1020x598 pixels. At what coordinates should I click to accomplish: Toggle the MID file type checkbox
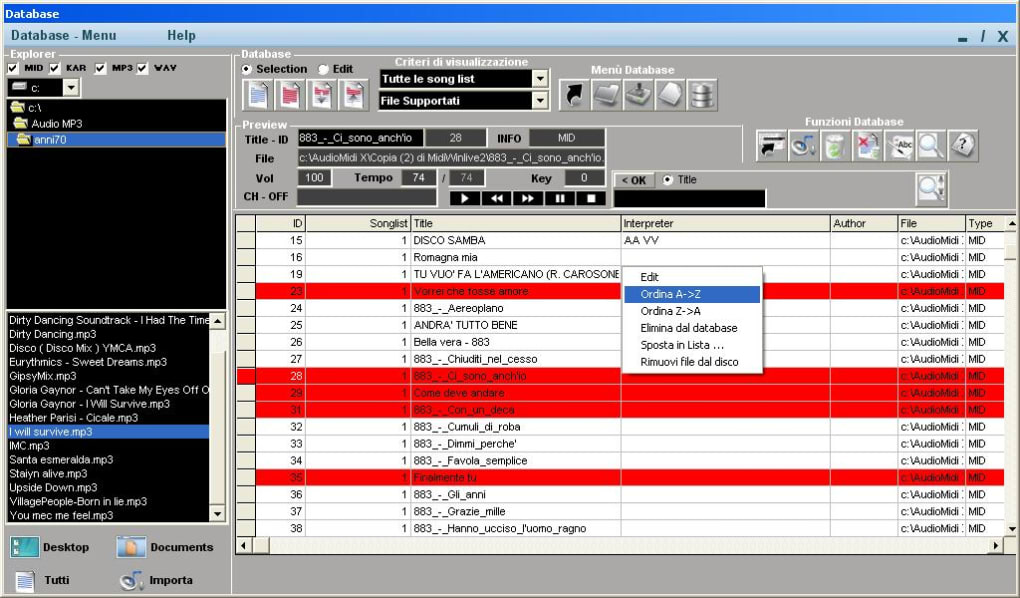pos(13,68)
